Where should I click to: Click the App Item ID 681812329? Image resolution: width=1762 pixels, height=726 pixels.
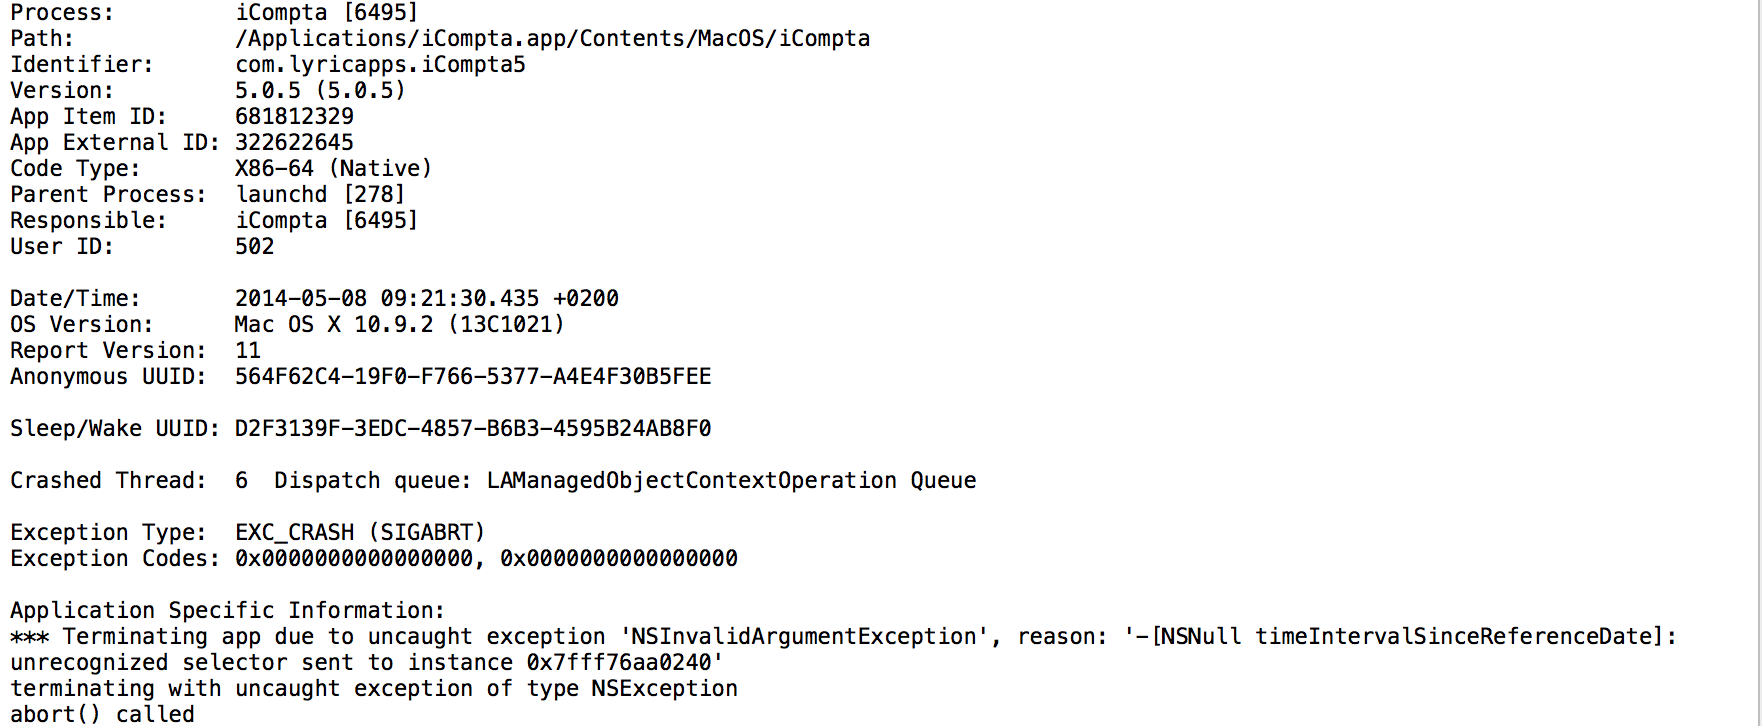pyautogui.click(x=294, y=117)
